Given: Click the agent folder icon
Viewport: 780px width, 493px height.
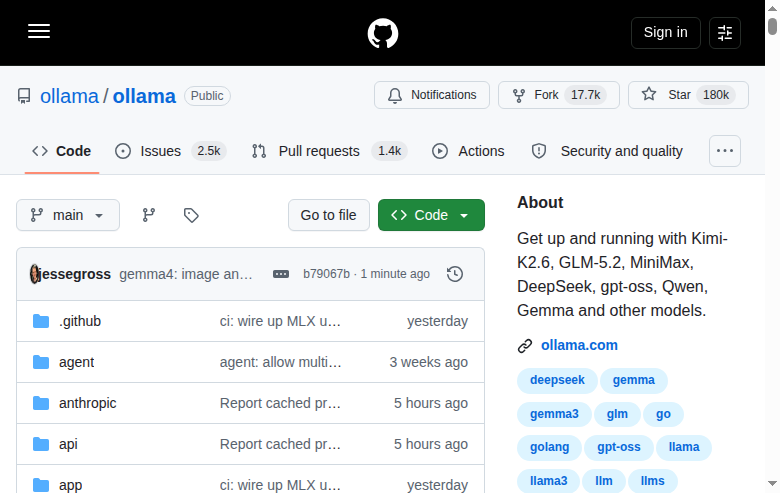Looking at the screenshot, I should click(x=41, y=362).
